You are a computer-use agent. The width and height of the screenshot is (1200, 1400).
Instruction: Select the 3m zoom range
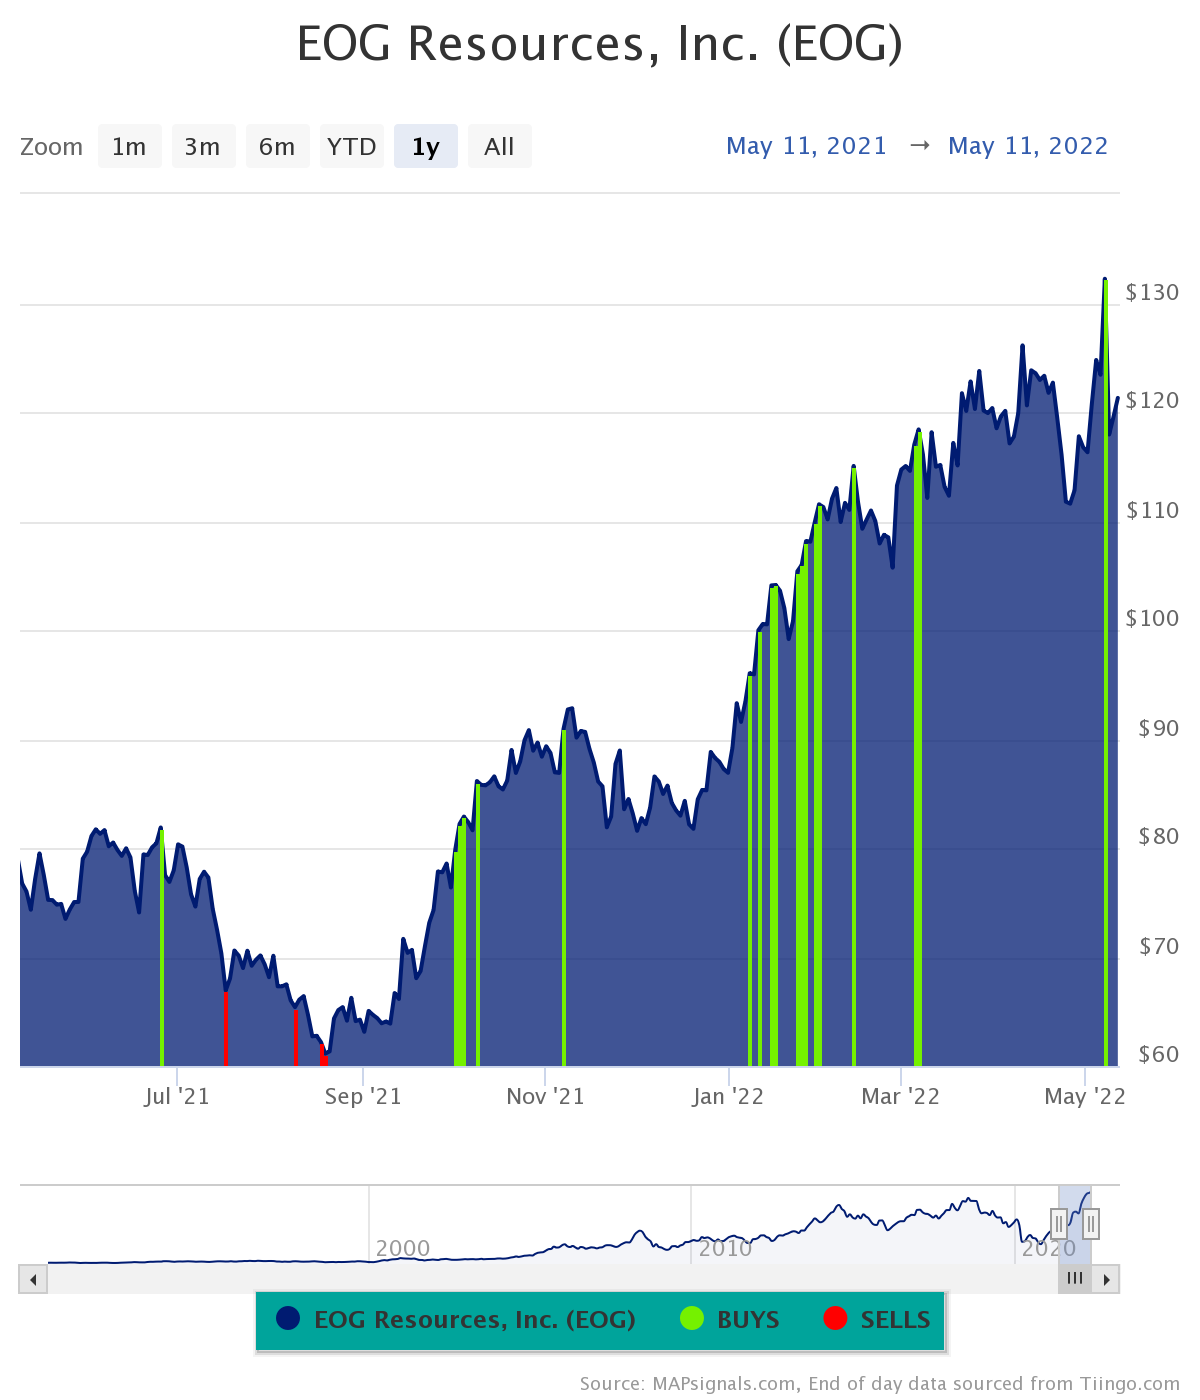coord(203,147)
